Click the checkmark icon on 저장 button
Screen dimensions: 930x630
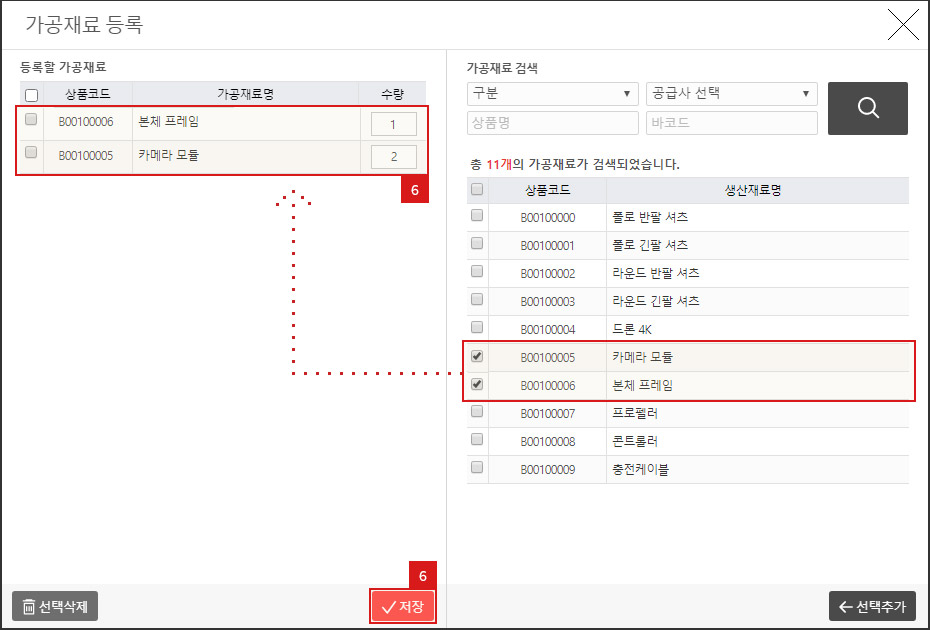390,606
